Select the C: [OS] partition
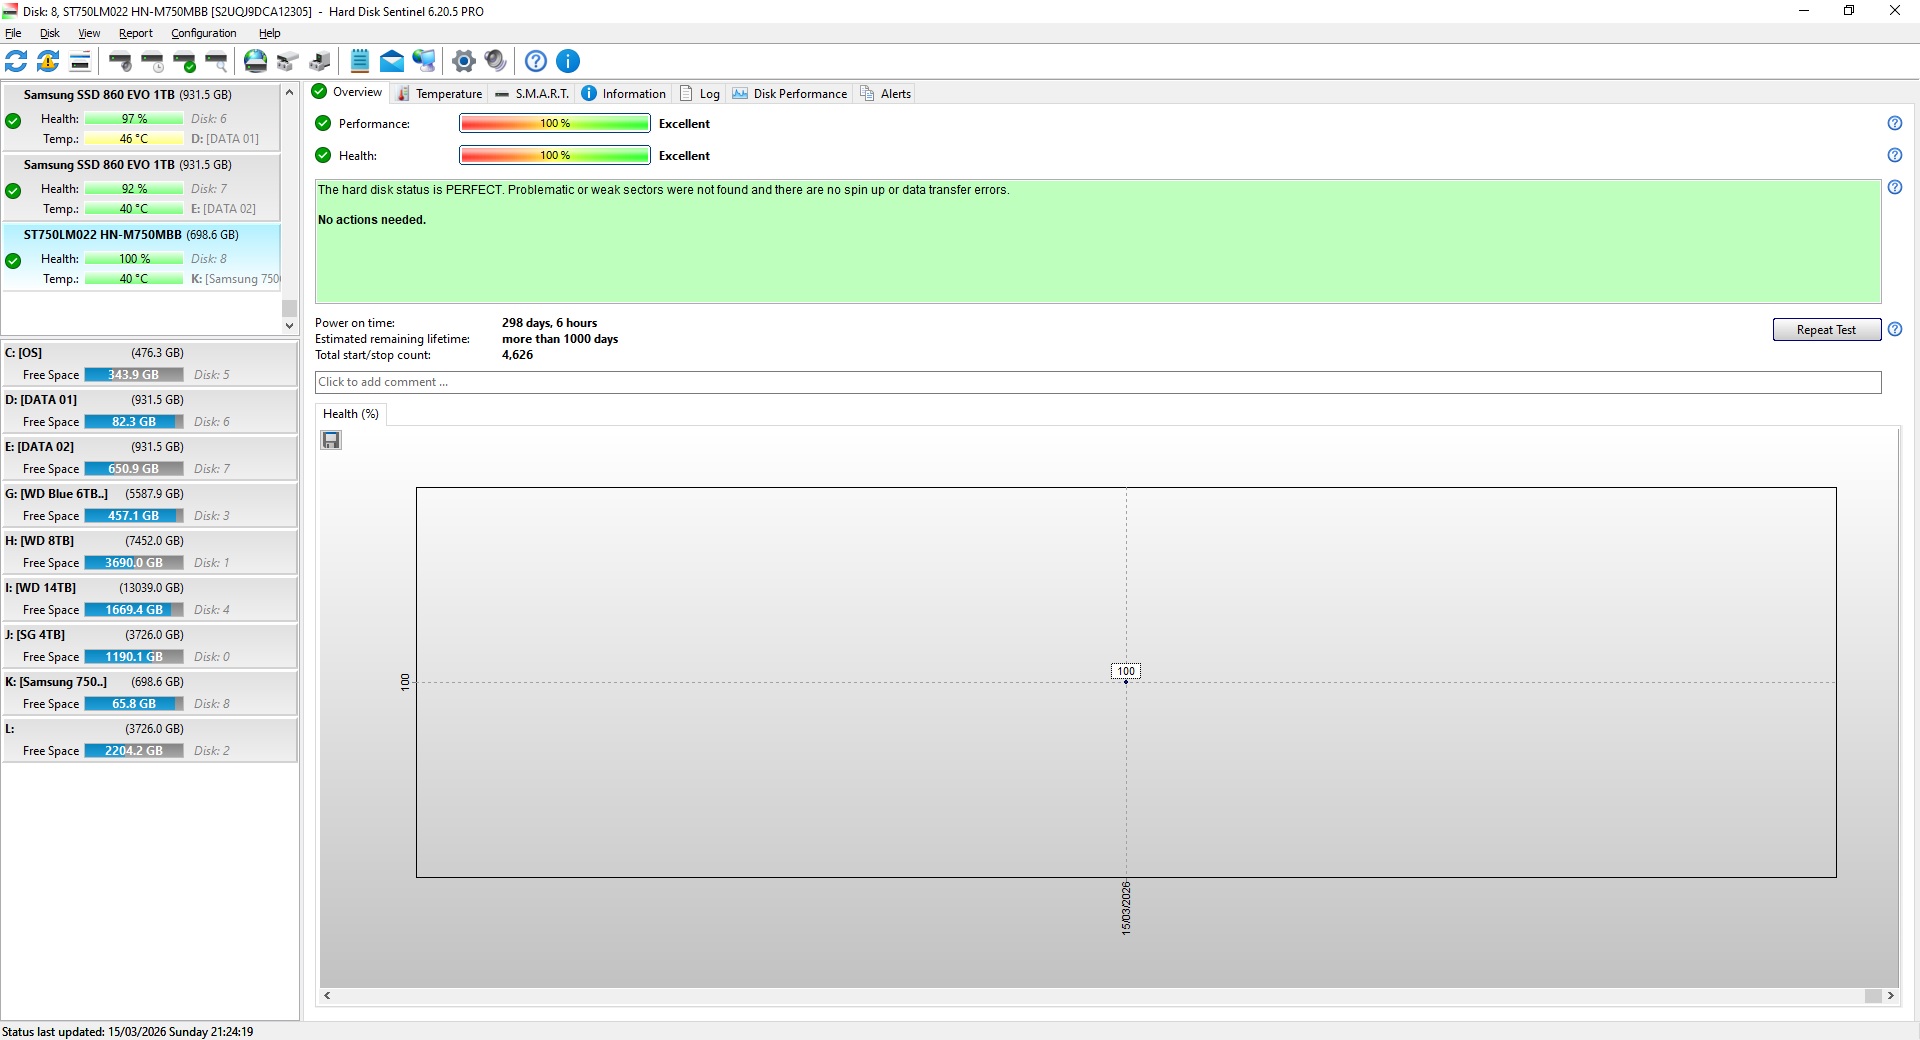Viewport: 1920px width, 1040px height. [149, 364]
